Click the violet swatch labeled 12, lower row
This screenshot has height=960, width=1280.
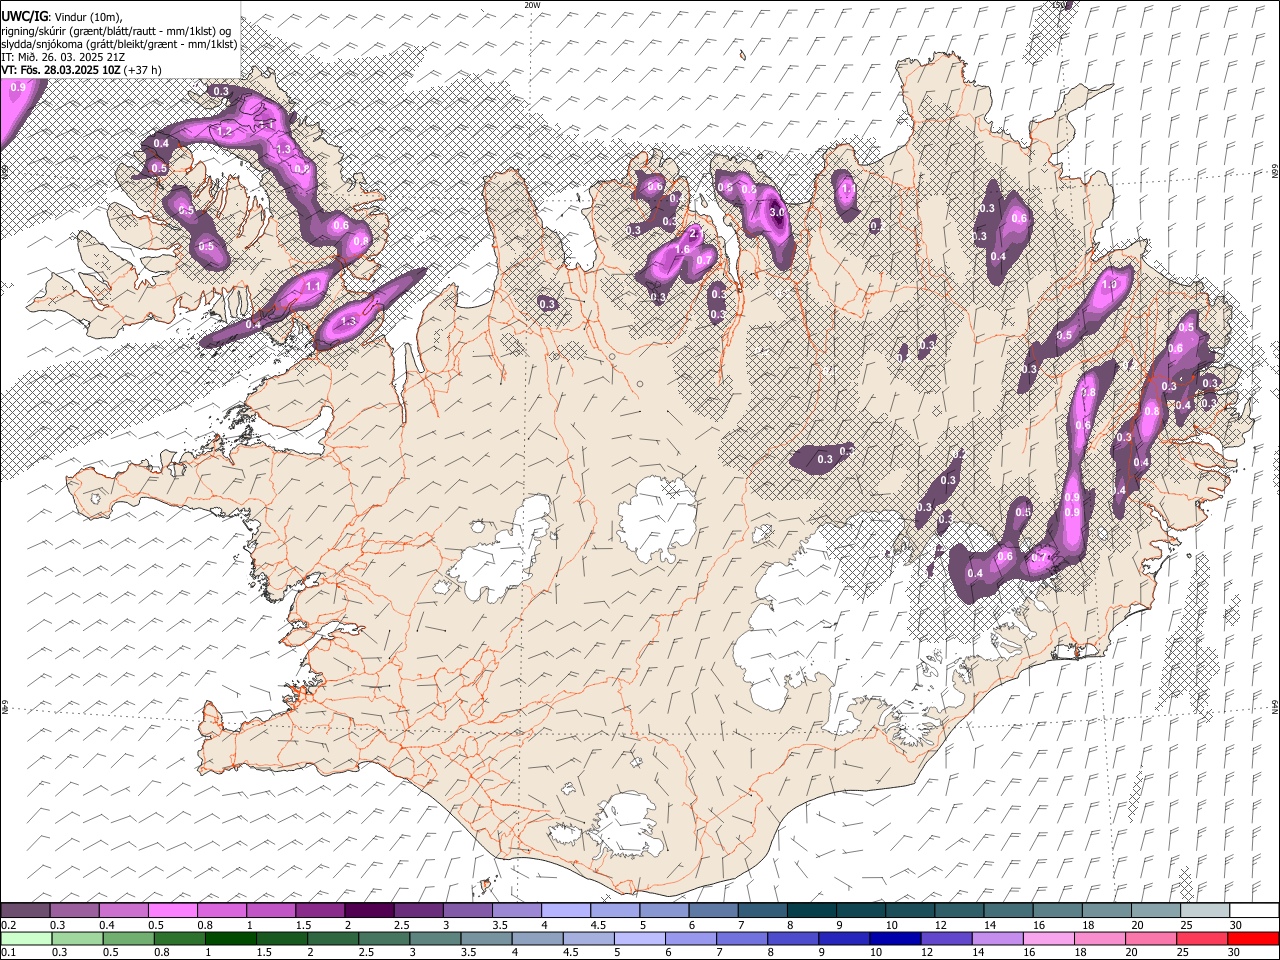[944, 938]
